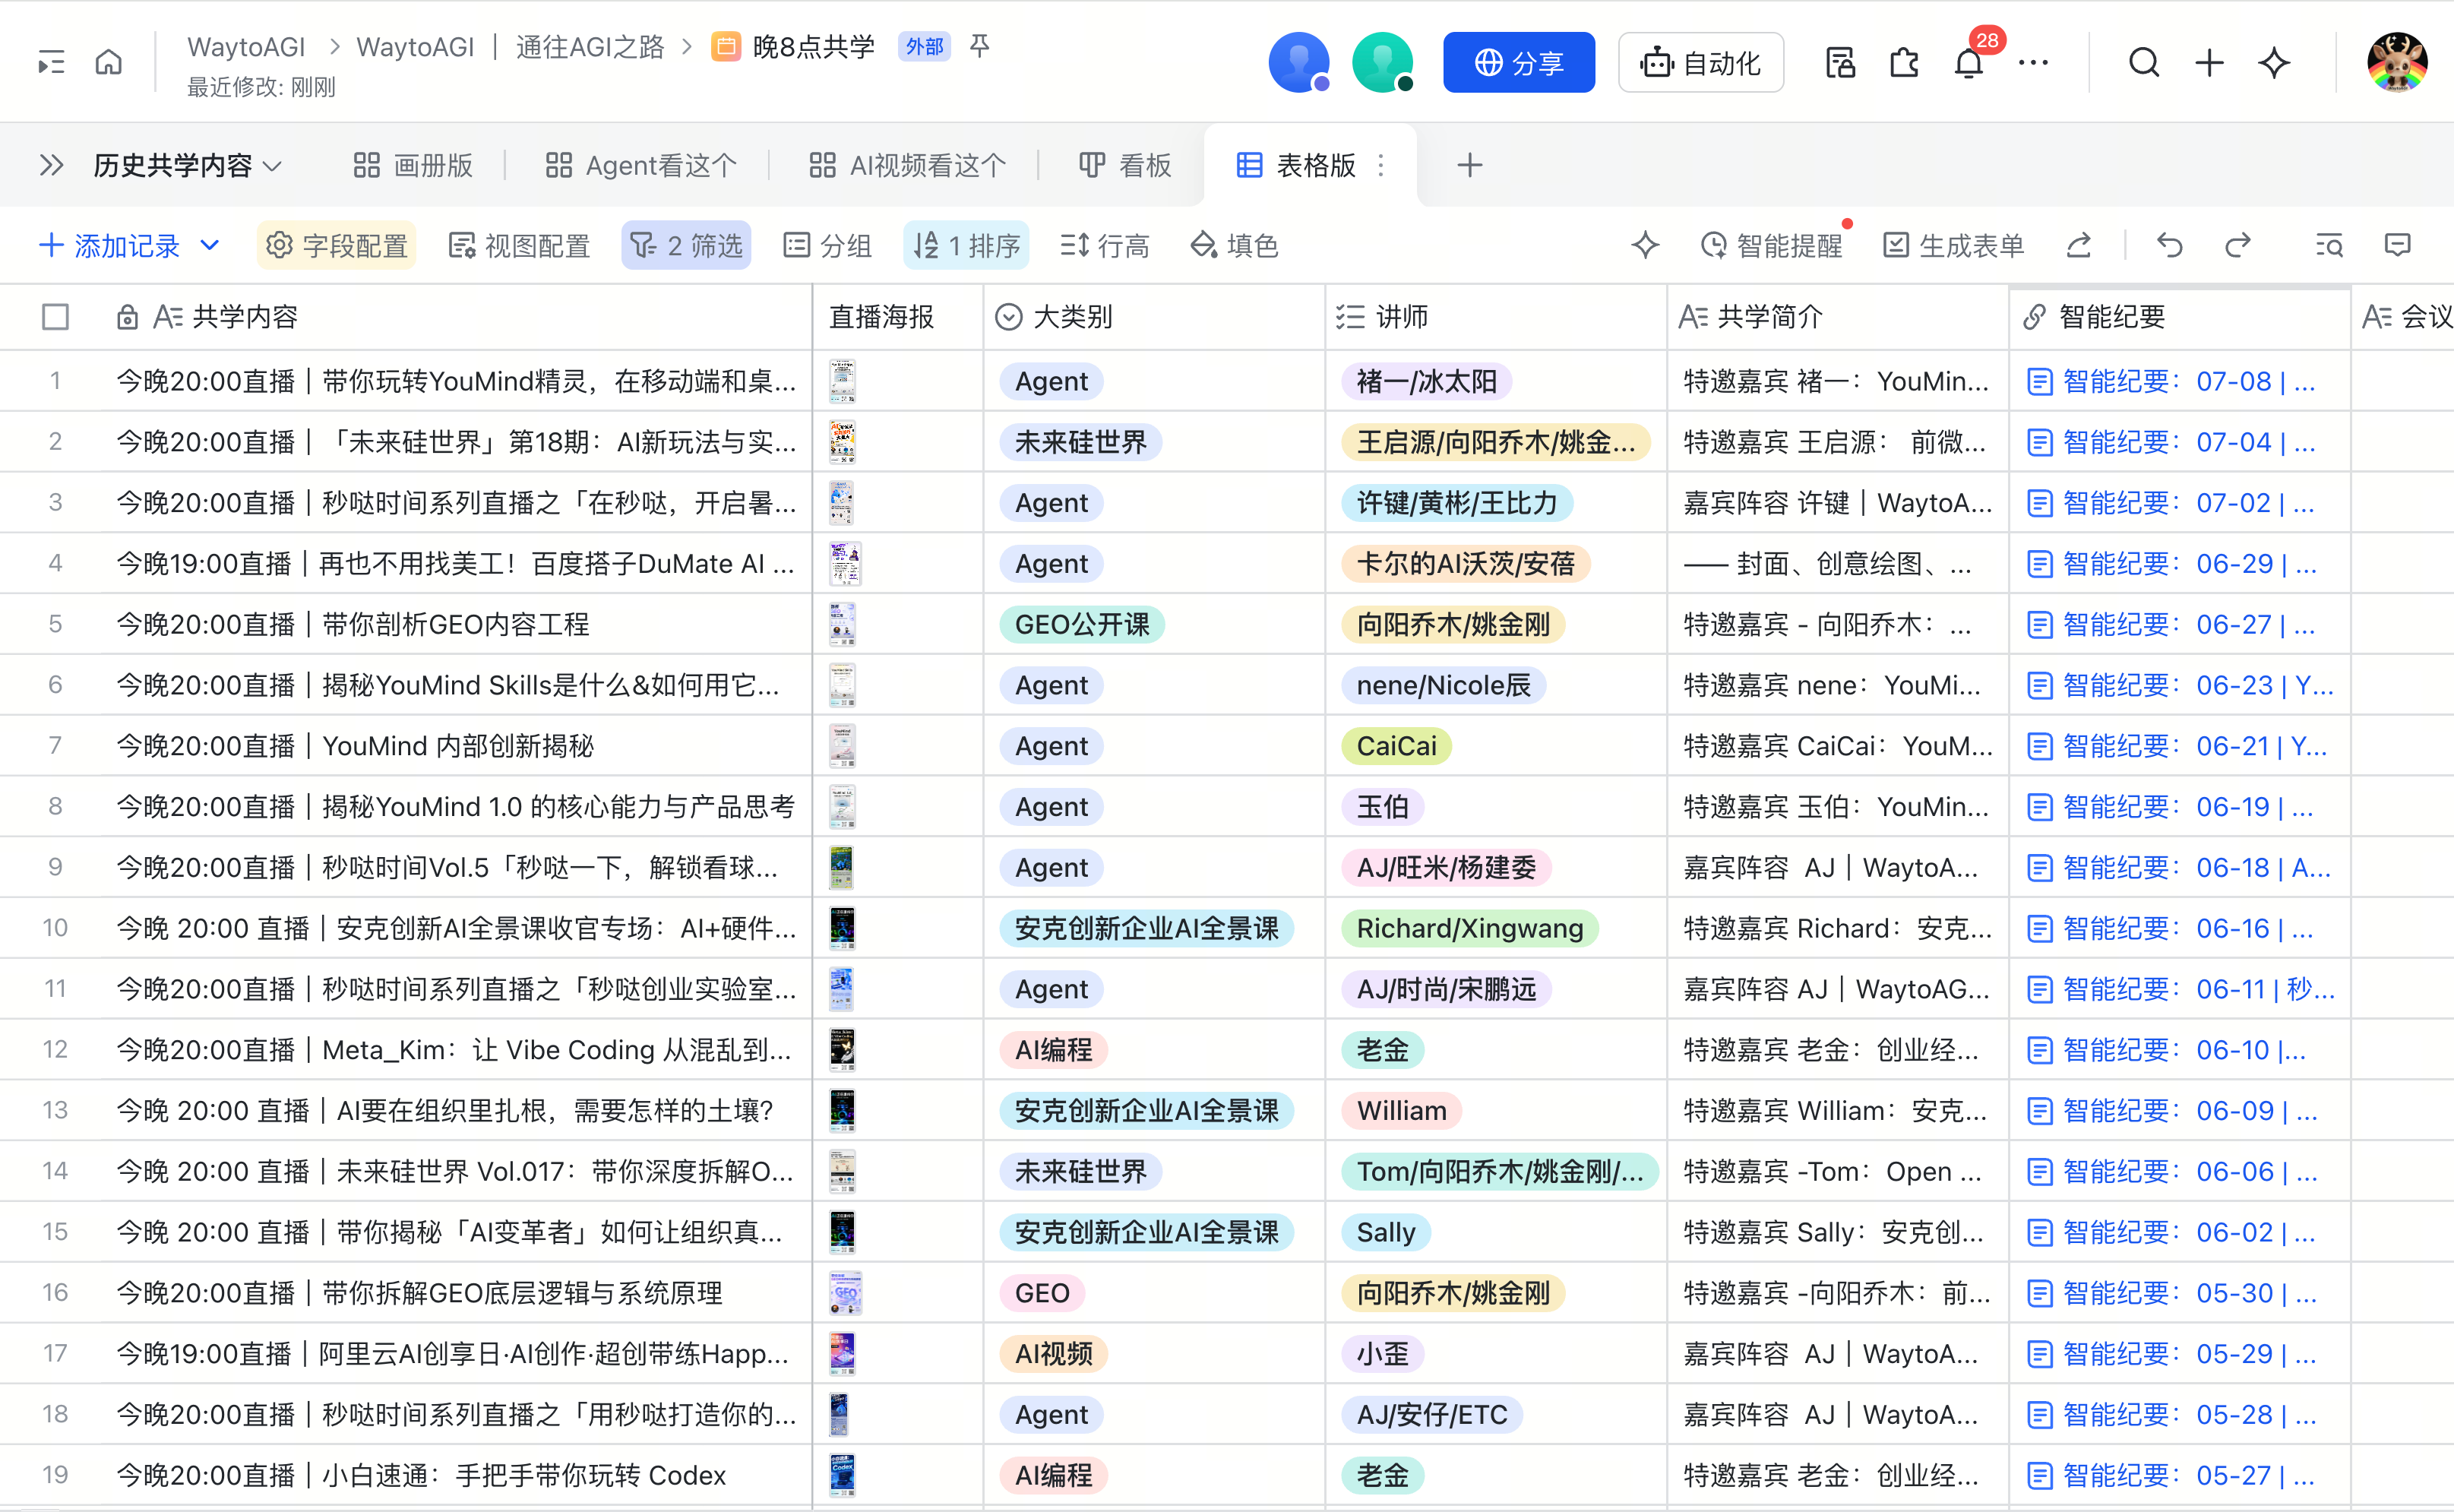This screenshot has height=1512, width=2454.
Task: Open the 行高 row height menu
Action: (x=1105, y=245)
